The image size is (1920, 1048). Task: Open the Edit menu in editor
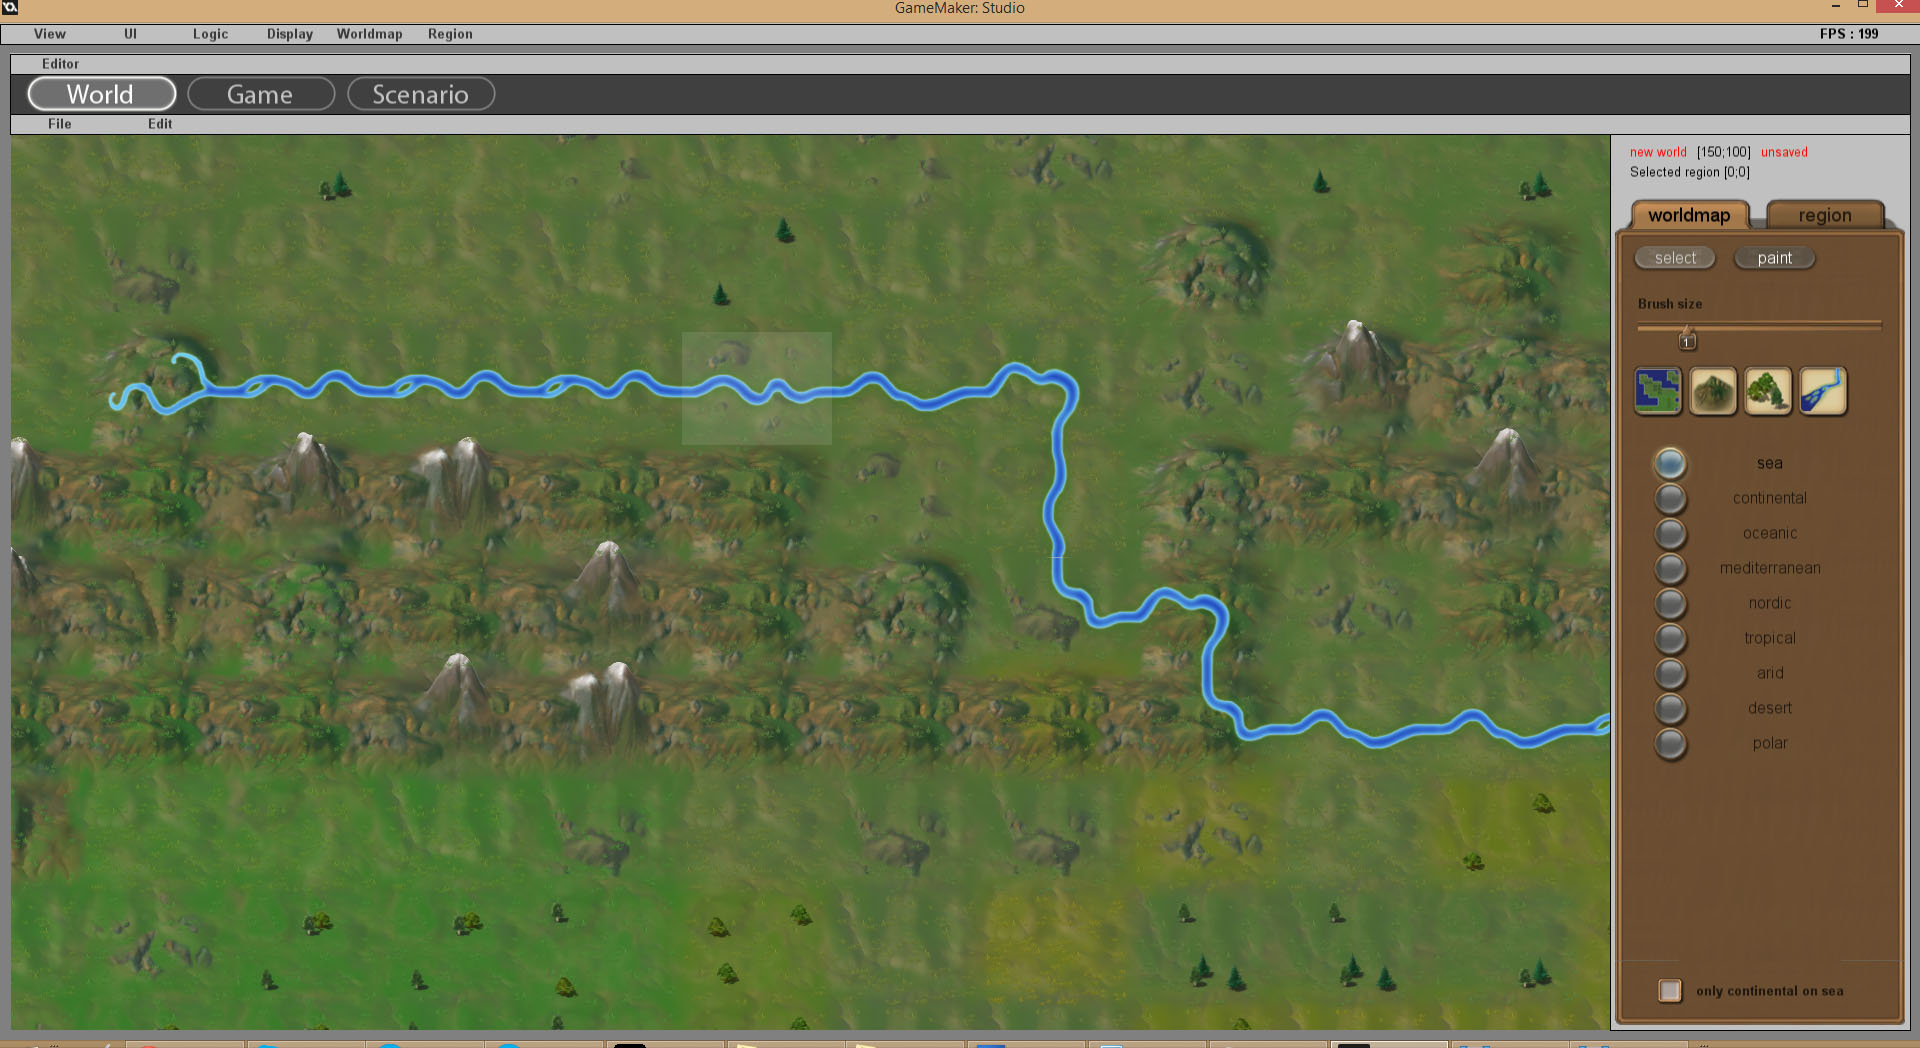pos(160,124)
